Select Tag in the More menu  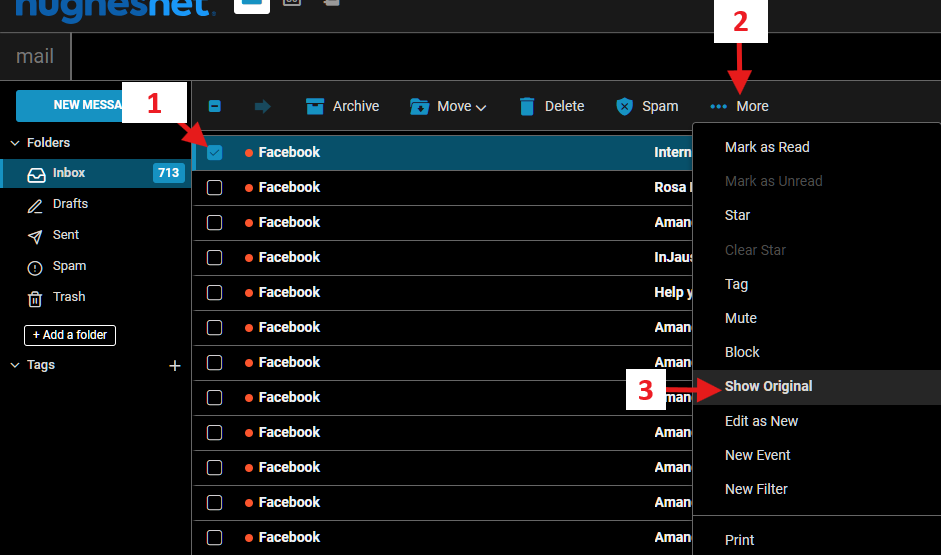pyautogui.click(x=736, y=284)
